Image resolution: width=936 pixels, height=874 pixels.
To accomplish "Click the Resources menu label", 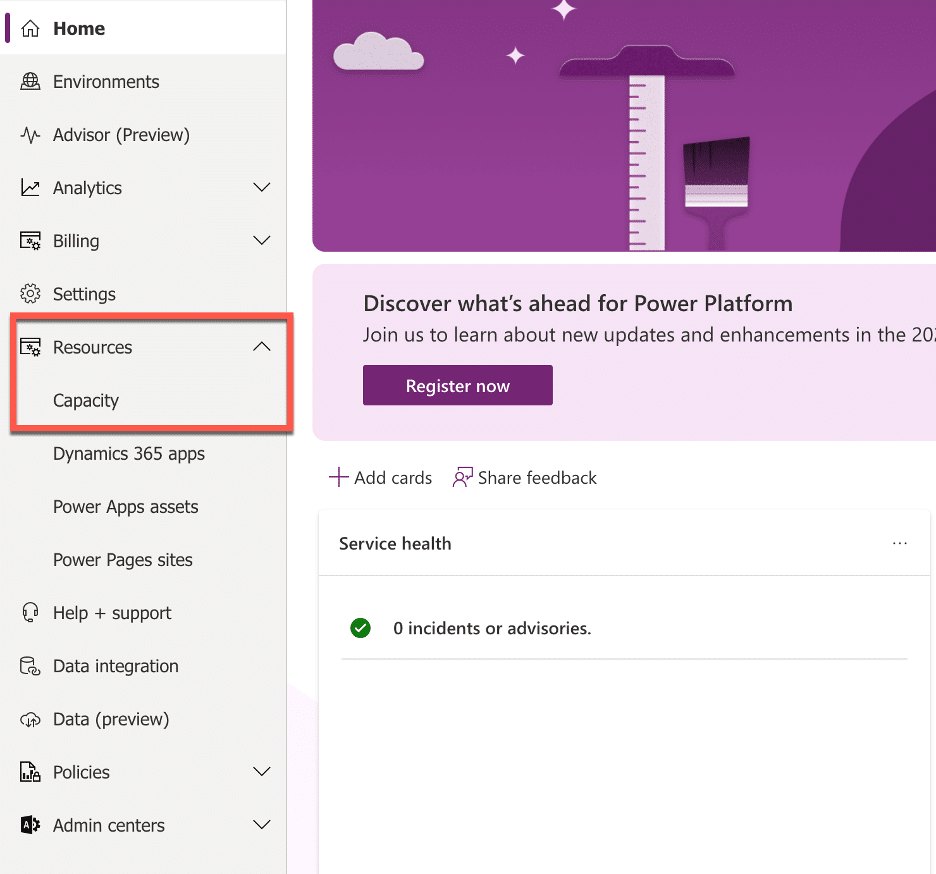I will point(93,347).
